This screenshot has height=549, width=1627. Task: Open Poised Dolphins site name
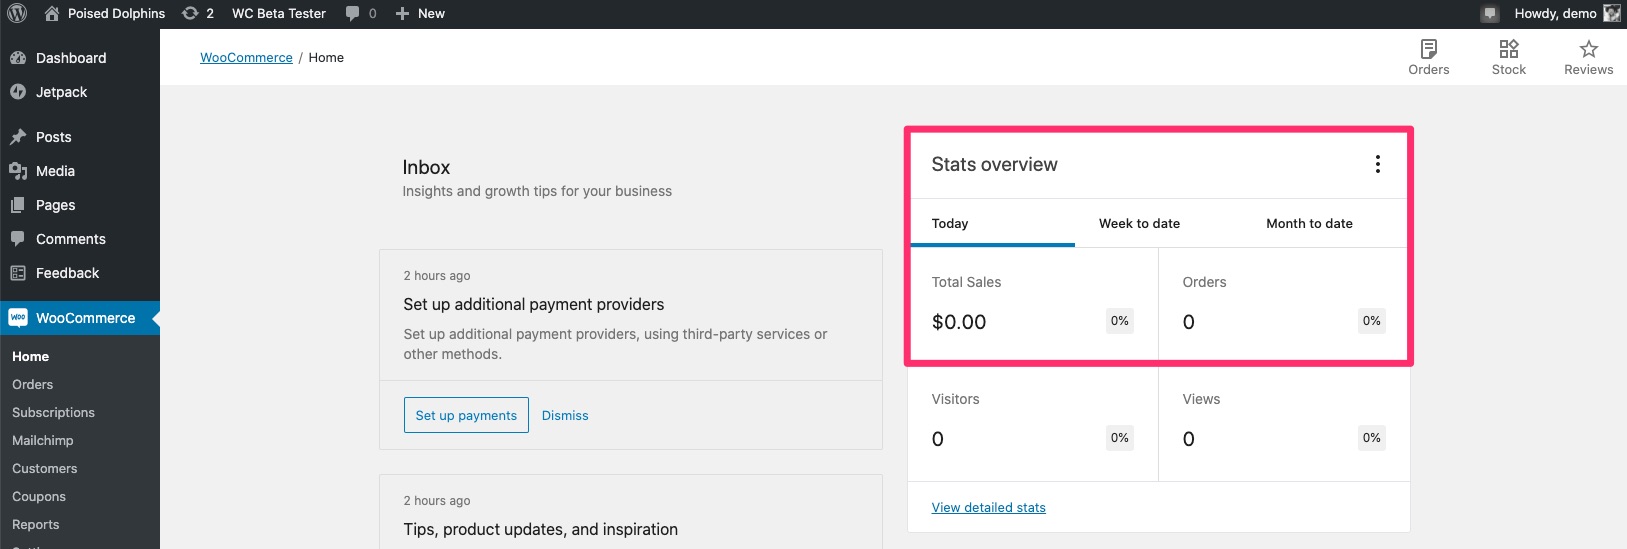point(116,13)
